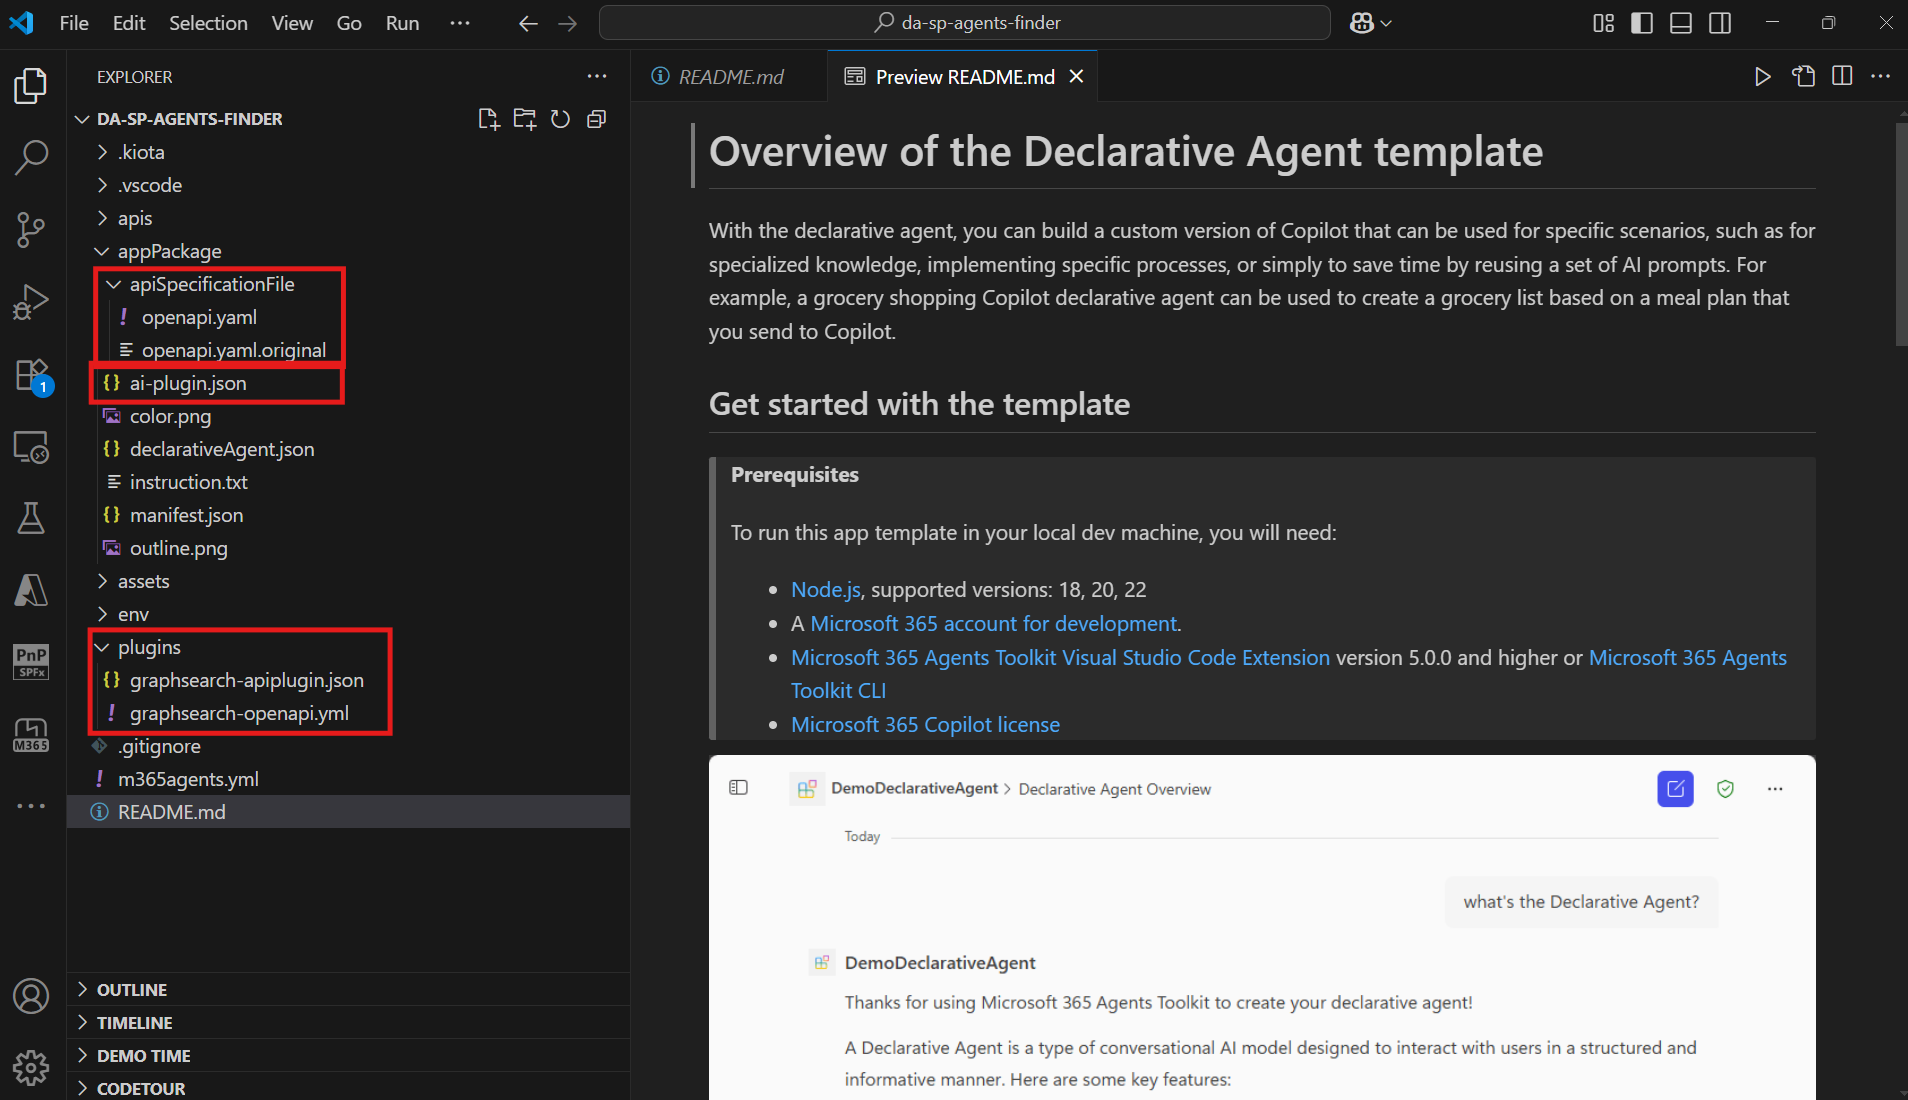
Task: Open the Agents Toolkit Visual Studio Code Extension link
Action: click(x=1060, y=658)
